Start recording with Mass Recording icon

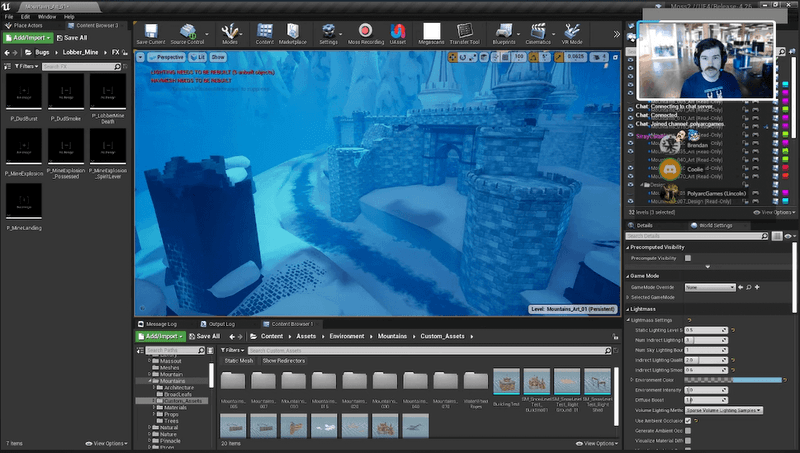(x=366, y=32)
